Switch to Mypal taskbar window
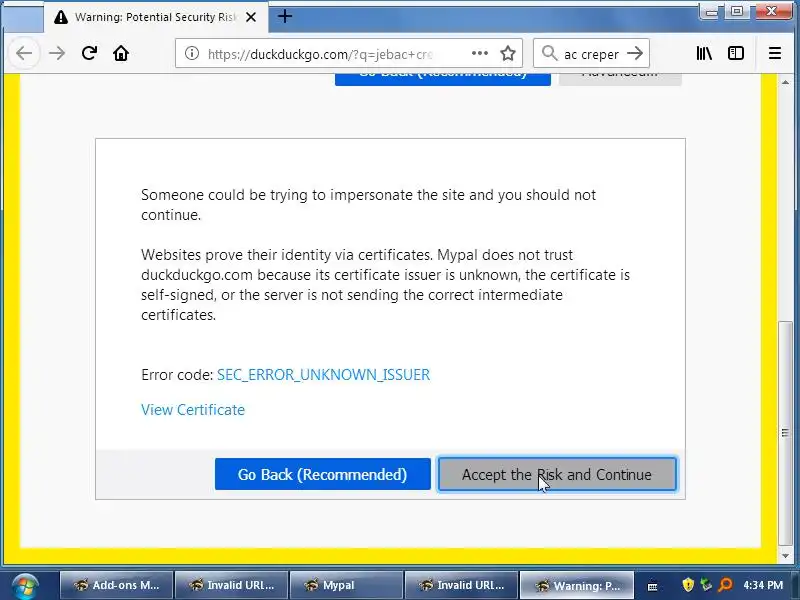The width and height of the screenshot is (800, 600). click(346, 585)
